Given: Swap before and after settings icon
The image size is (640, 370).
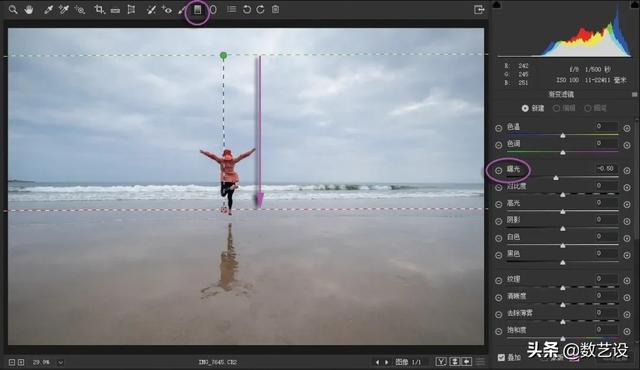Looking at the screenshot, I should click(454, 362).
